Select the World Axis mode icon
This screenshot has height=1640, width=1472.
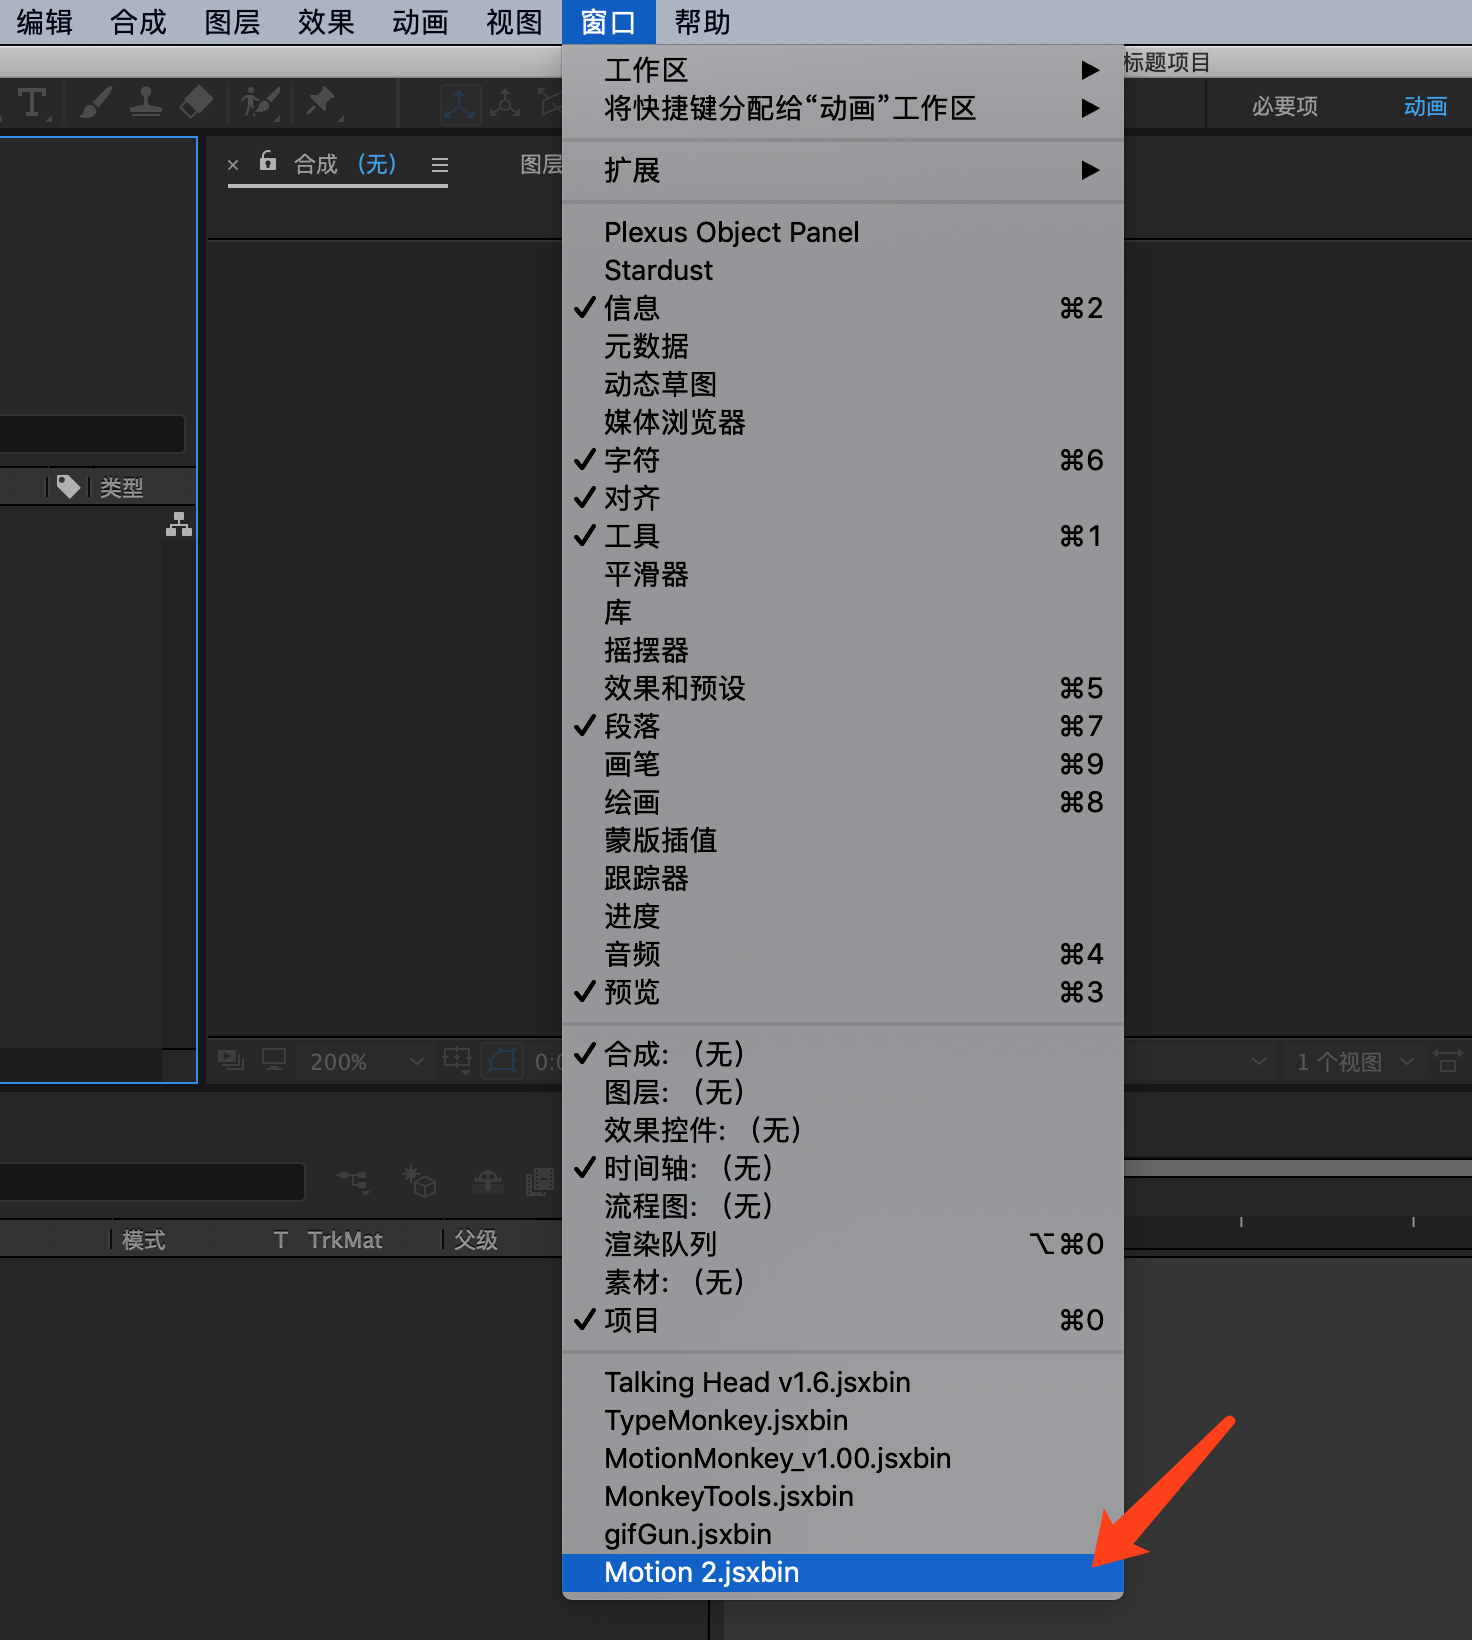[505, 104]
